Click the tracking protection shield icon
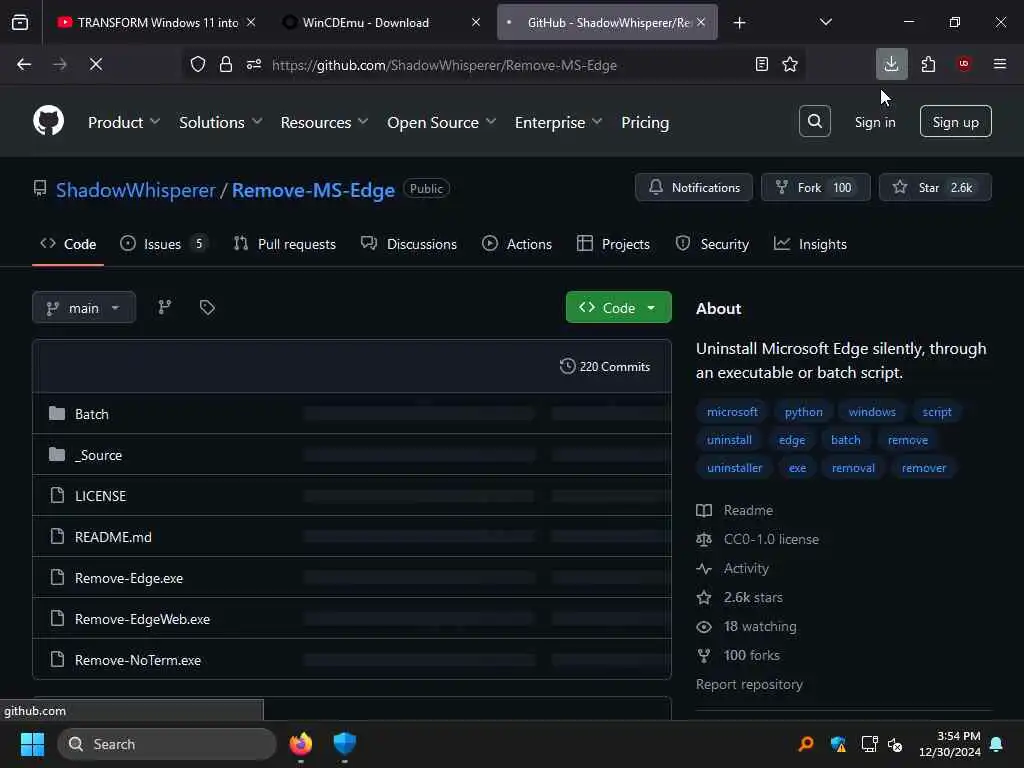Screen dimensions: 1024x768 coord(198,65)
